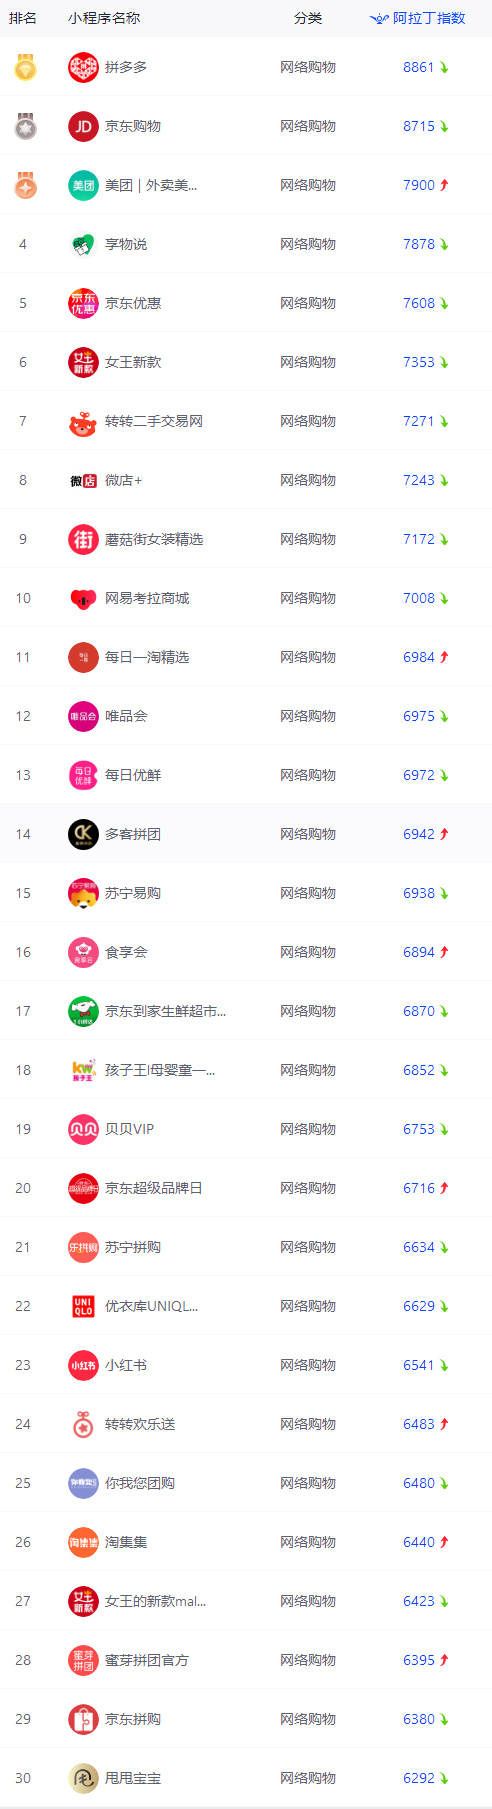Click the 分类 column header
Image resolution: width=492 pixels, height=1809 pixels.
click(308, 18)
